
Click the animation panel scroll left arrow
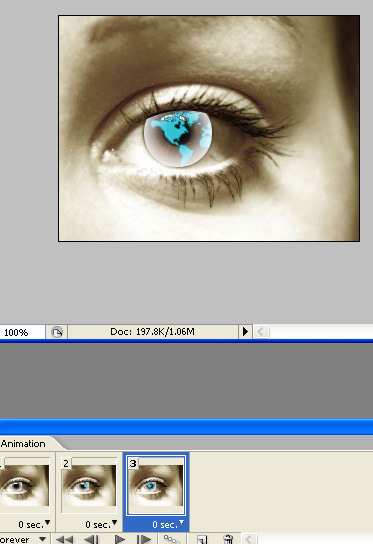tap(248, 539)
